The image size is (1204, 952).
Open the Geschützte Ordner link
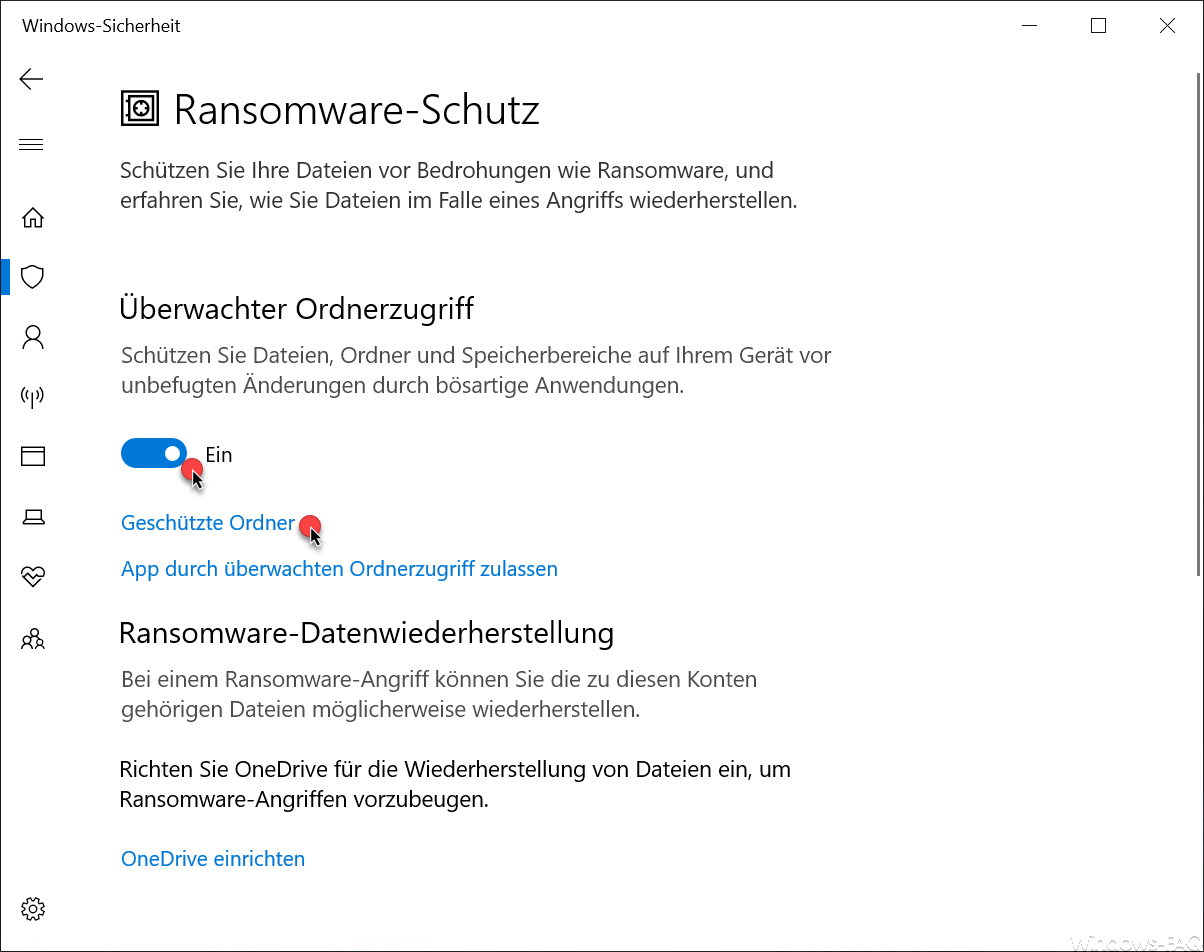click(x=208, y=523)
